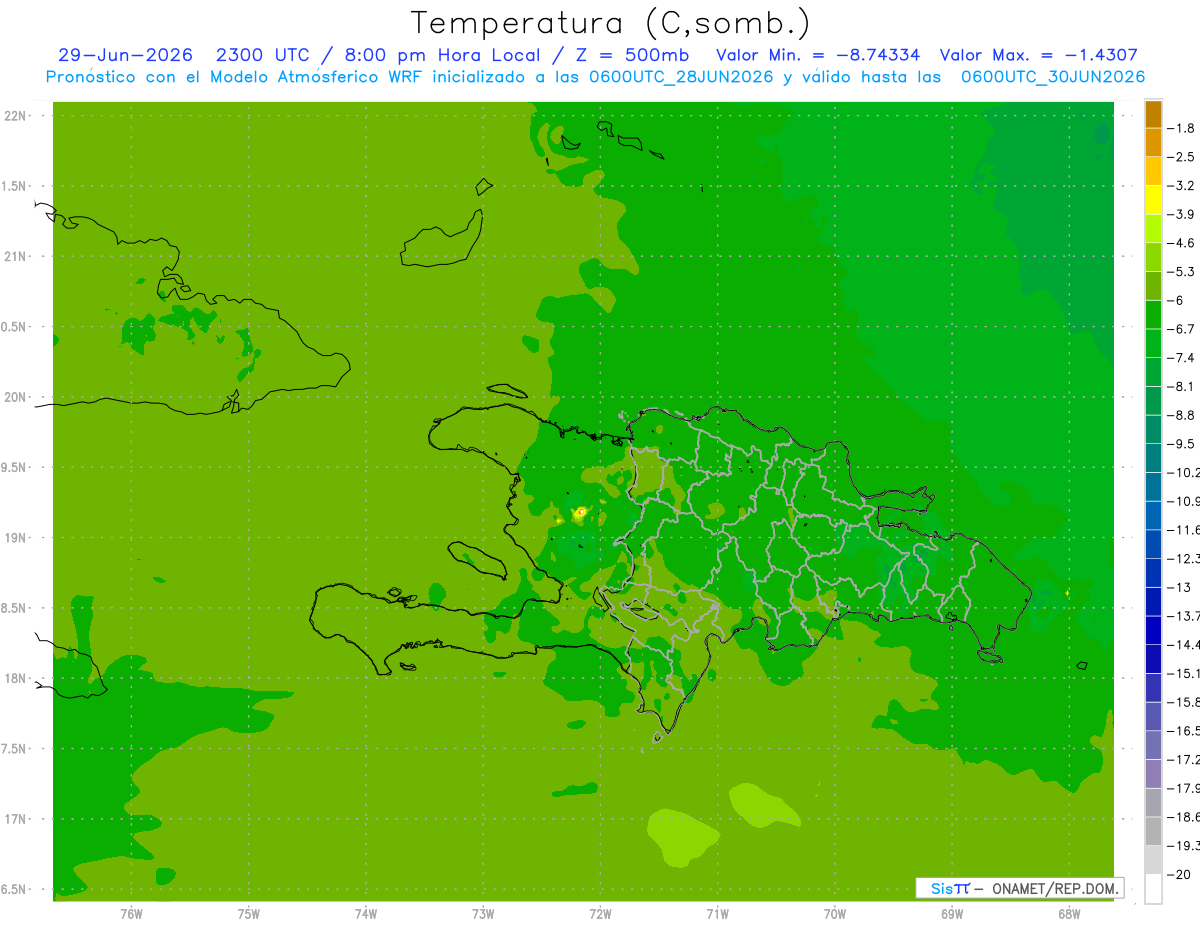Click the 'ONAMET/REP.DOM.' credit label
The image size is (1200, 927).
coord(1054,888)
